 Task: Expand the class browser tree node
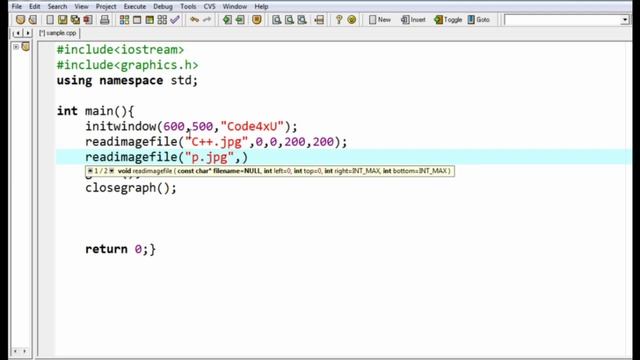tap(16, 47)
